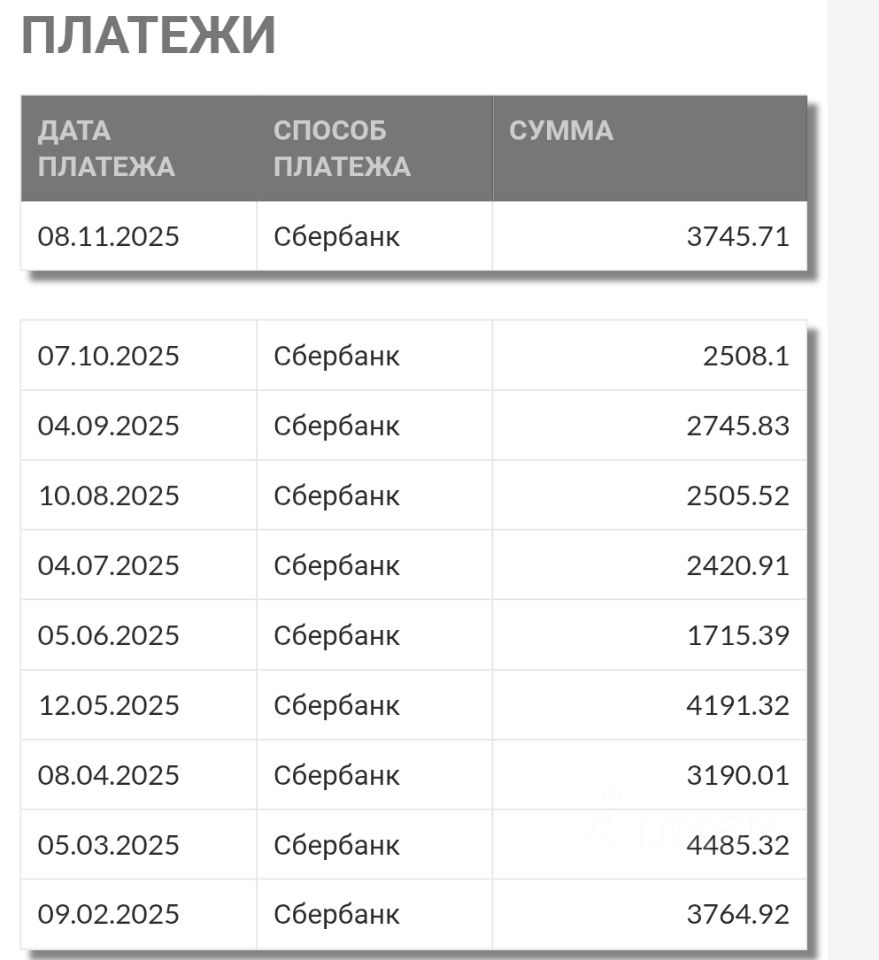Image resolution: width=879 pixels, height=960 pixels.
Task: Click the 2745.83 payment amount
Action: point(737,426)
